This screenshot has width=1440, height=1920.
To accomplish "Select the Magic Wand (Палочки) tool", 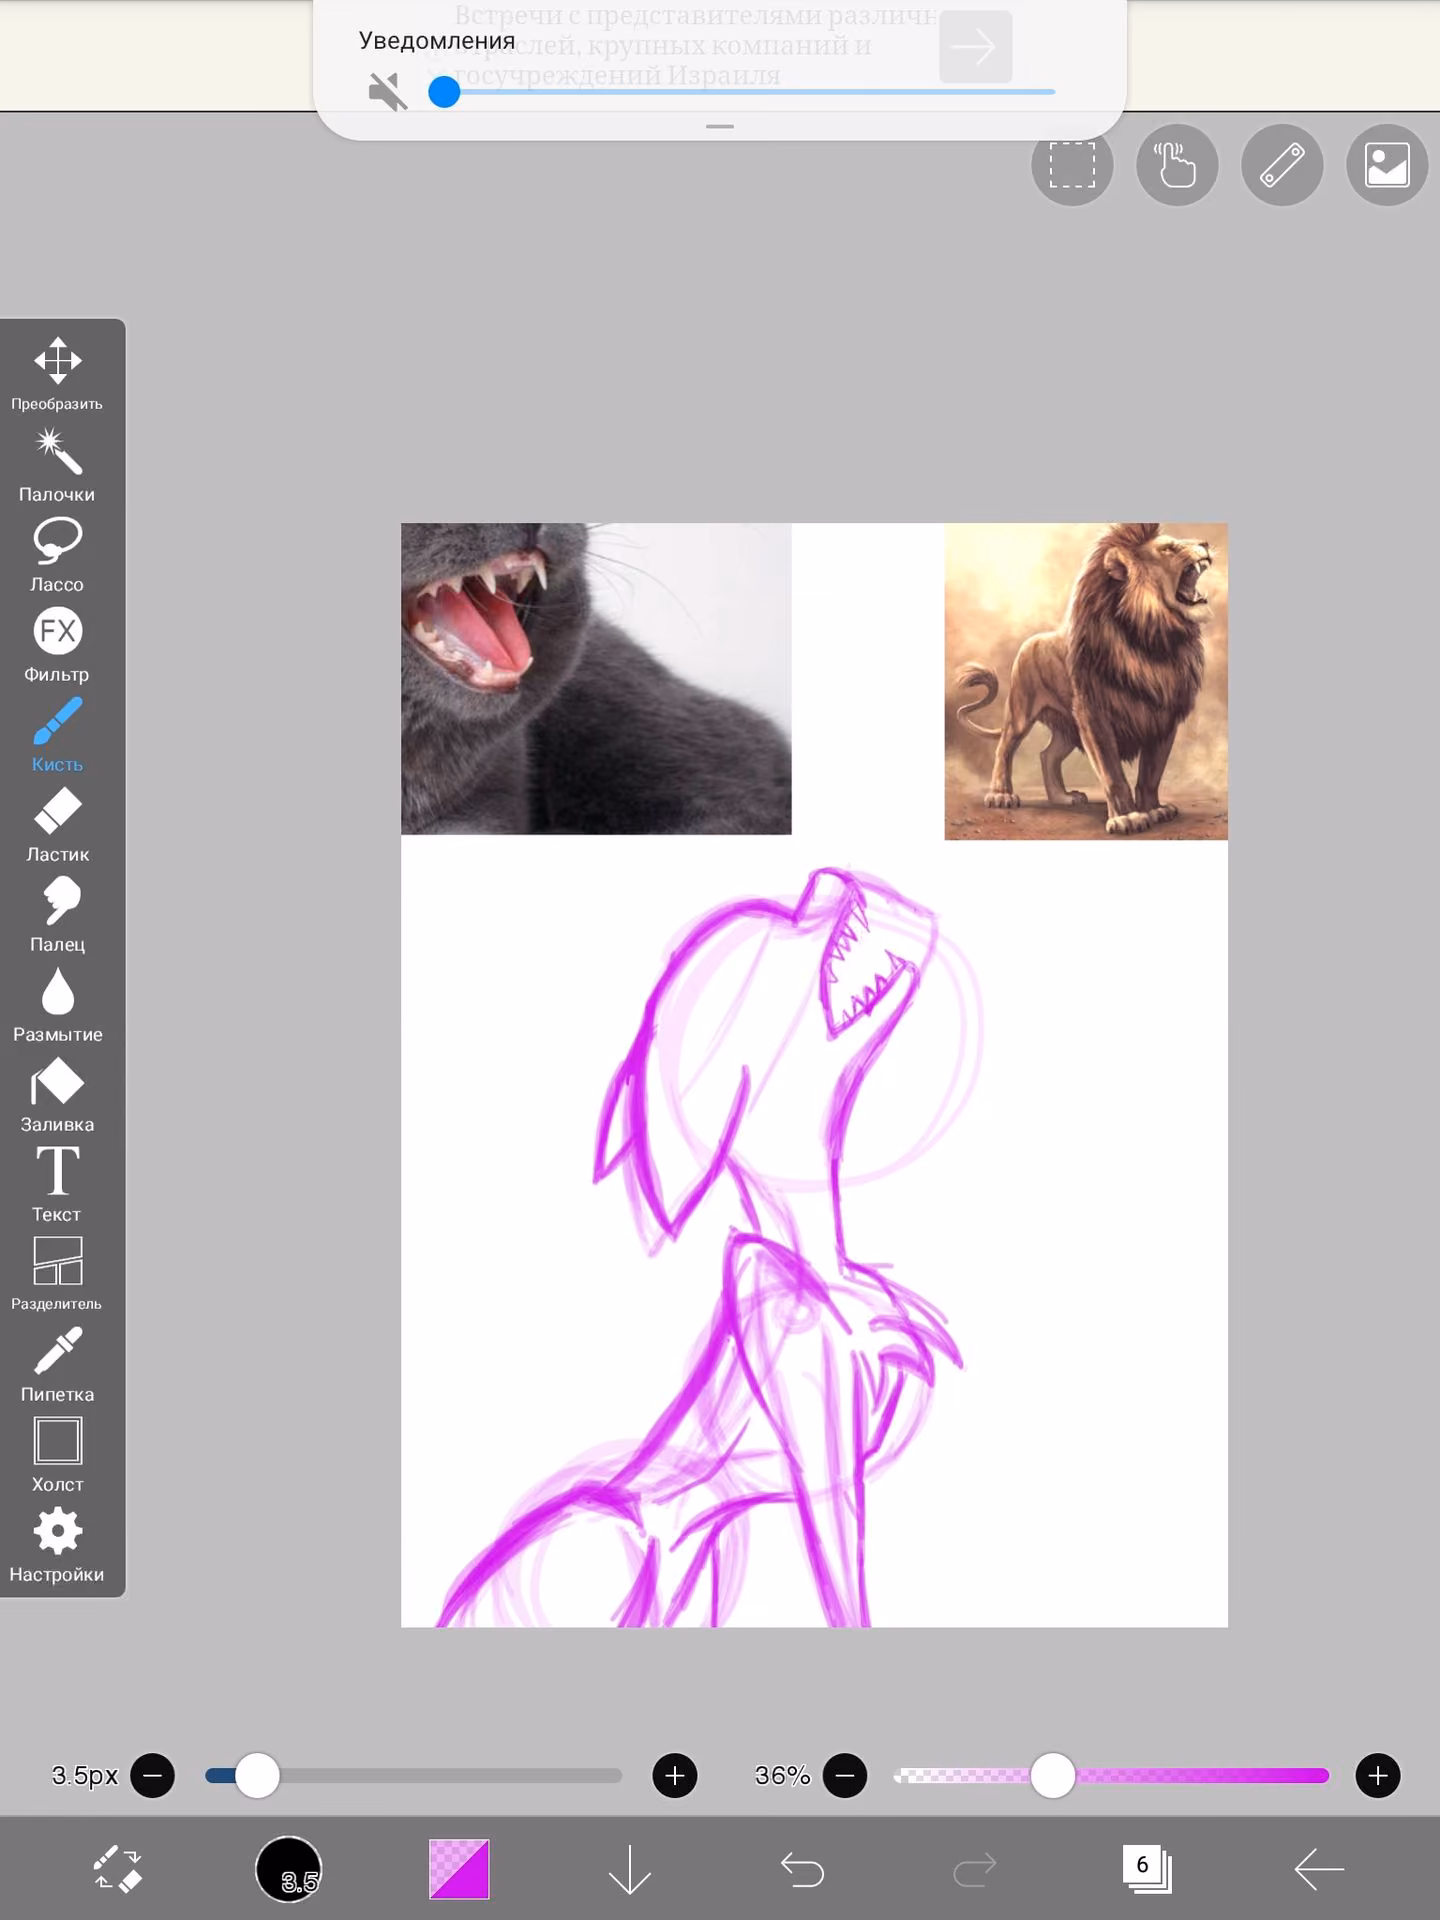I will [x=57, y=465].
